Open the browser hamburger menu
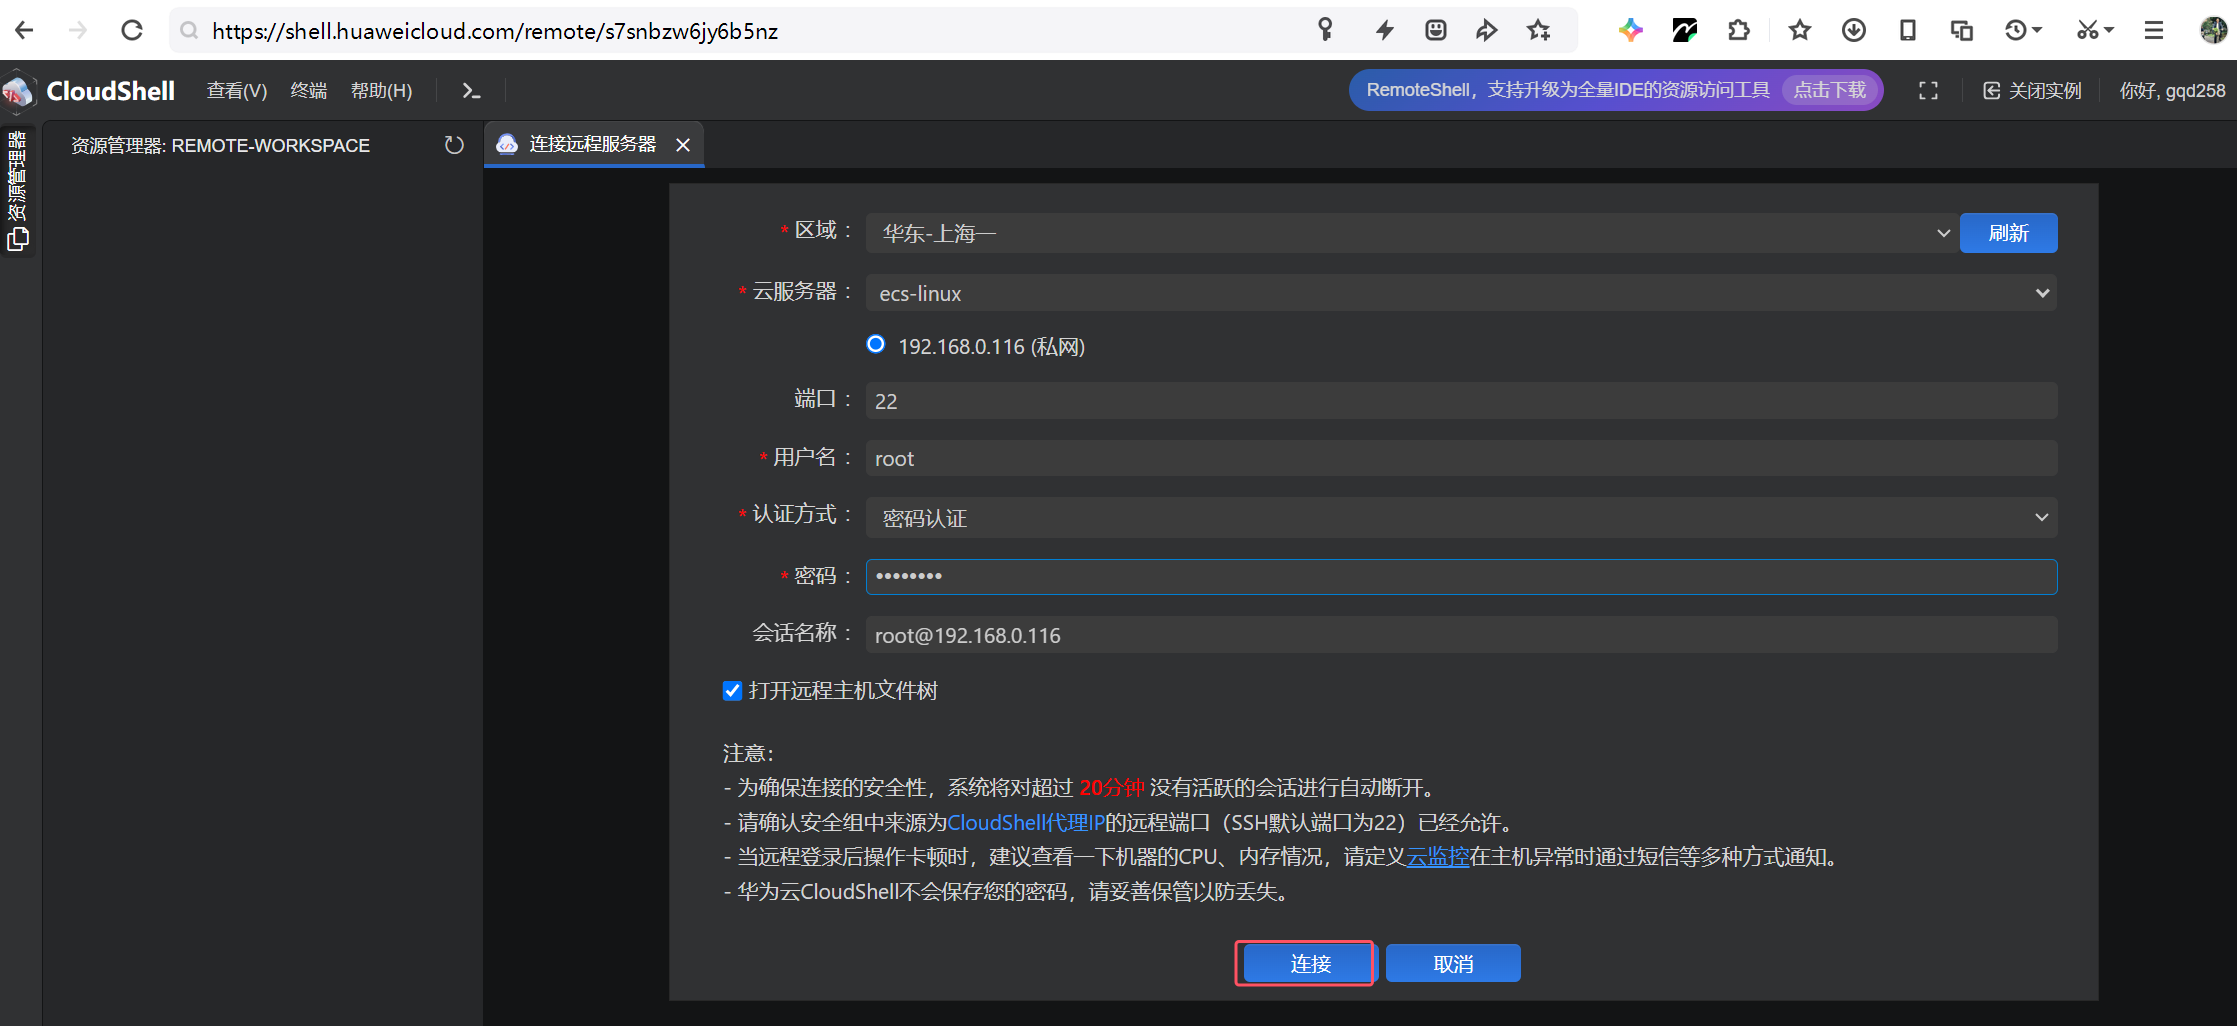 pyautogui.click(x=2154, y=30)
